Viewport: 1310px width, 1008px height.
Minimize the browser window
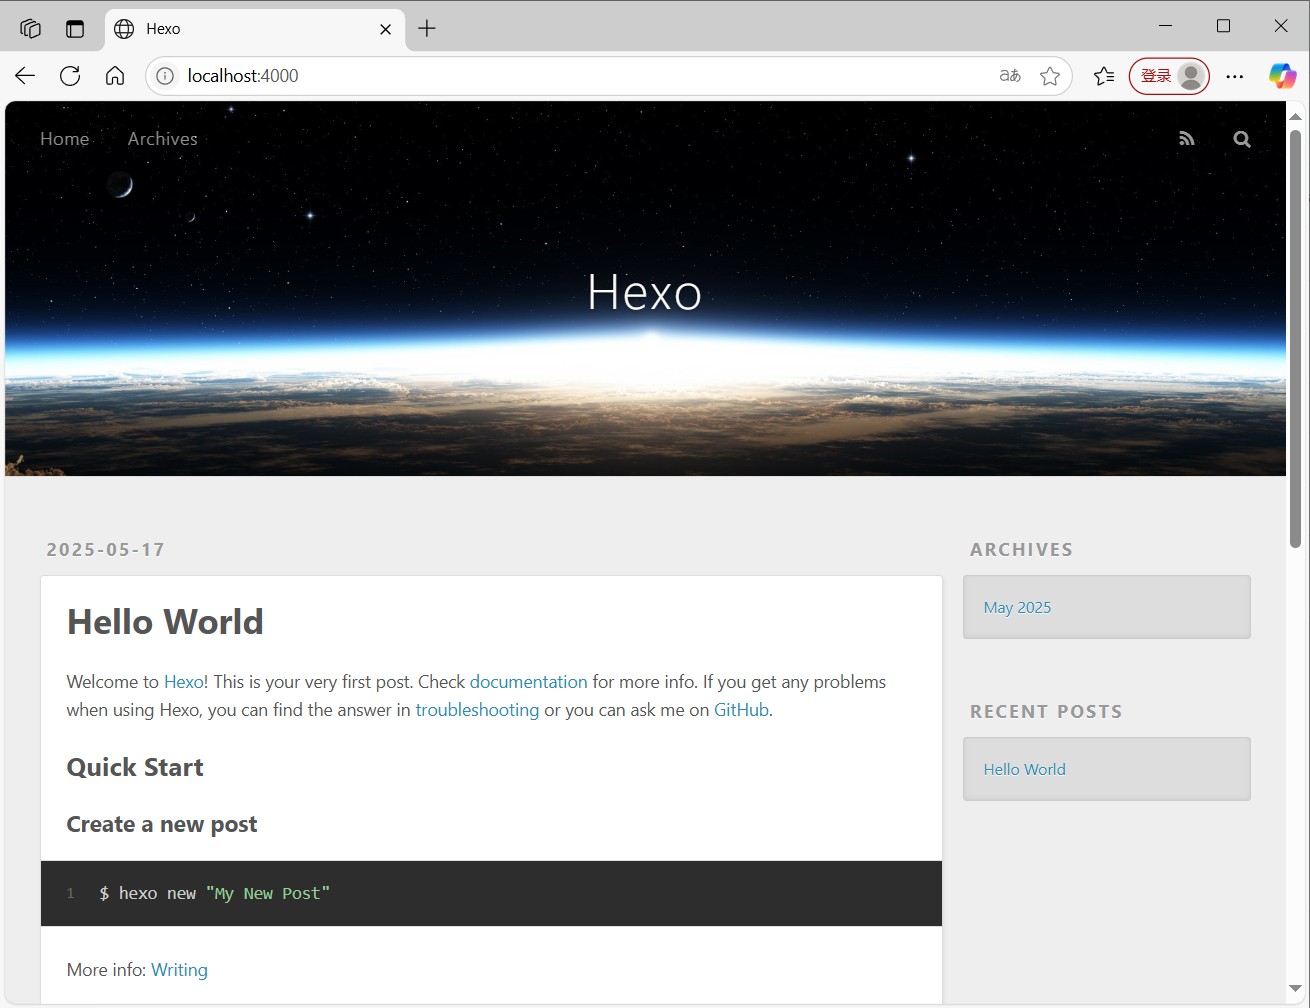(x=1165, y=26)
